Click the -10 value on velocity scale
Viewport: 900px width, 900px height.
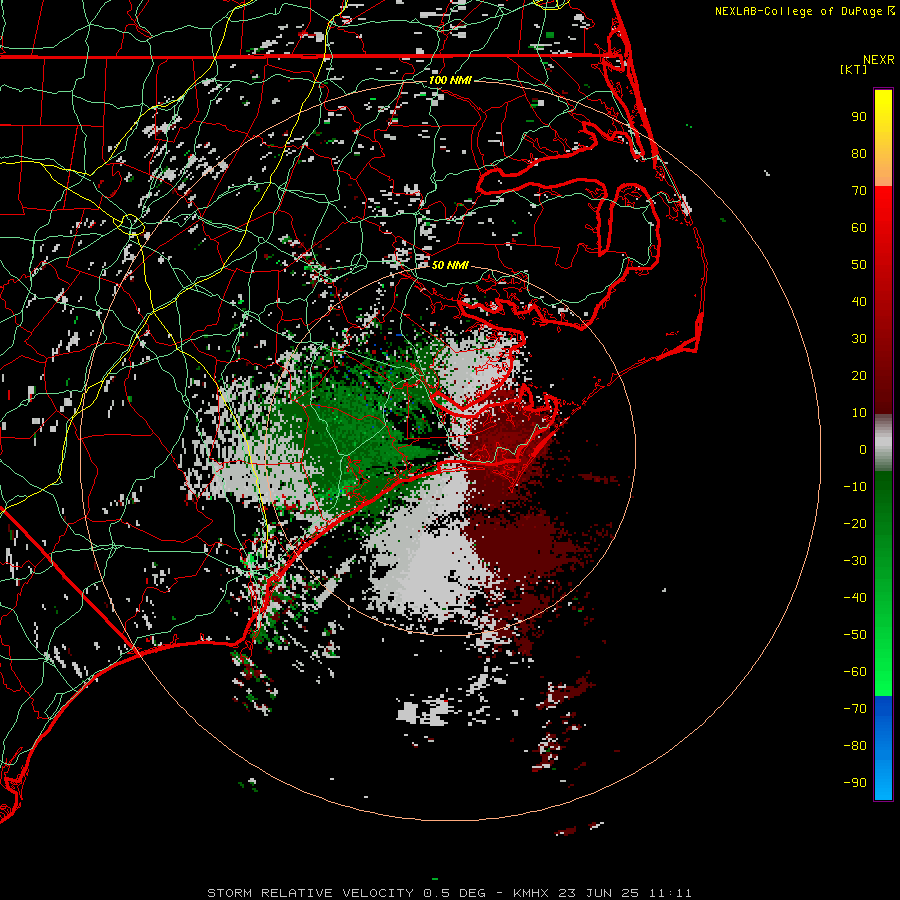click(855, 487)
